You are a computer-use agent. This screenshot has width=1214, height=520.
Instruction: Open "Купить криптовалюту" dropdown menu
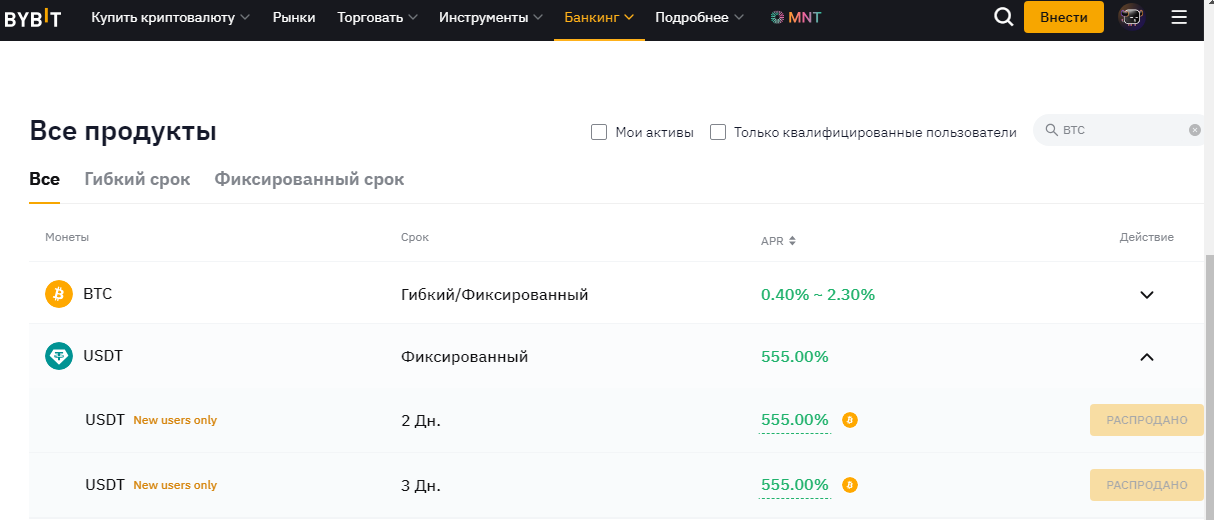[171, 17]
